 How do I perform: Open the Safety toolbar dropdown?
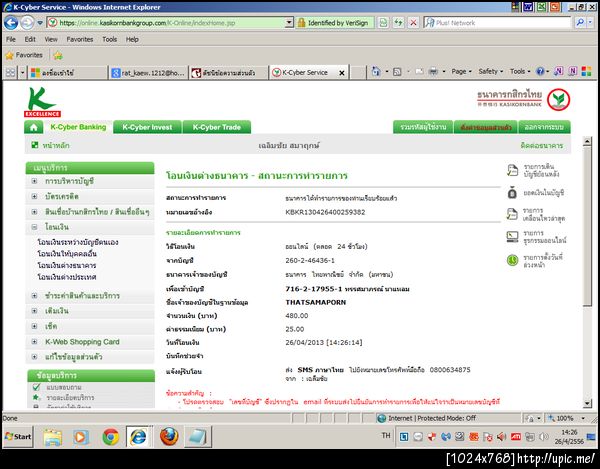click(x=490, y=72)
